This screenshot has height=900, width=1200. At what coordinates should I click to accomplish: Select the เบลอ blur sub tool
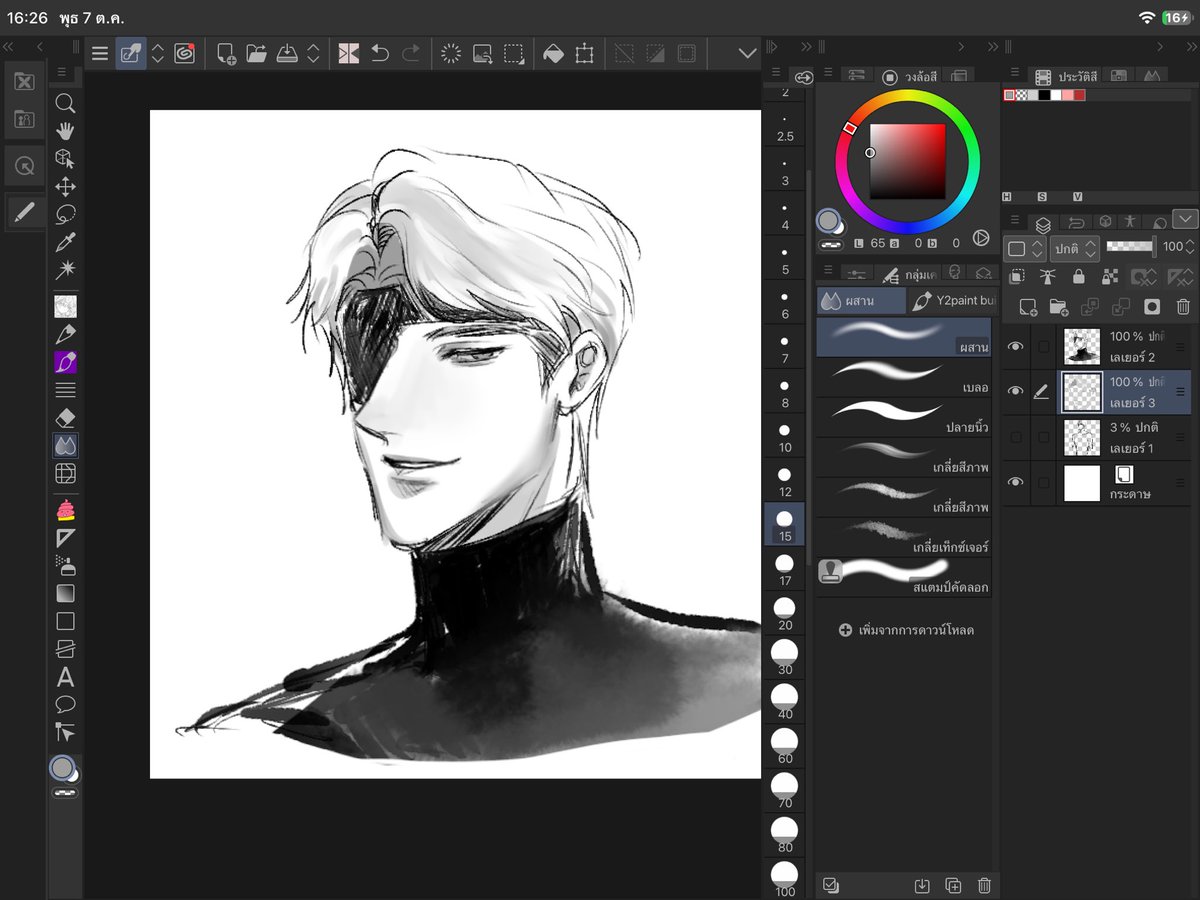click(904, 375)
